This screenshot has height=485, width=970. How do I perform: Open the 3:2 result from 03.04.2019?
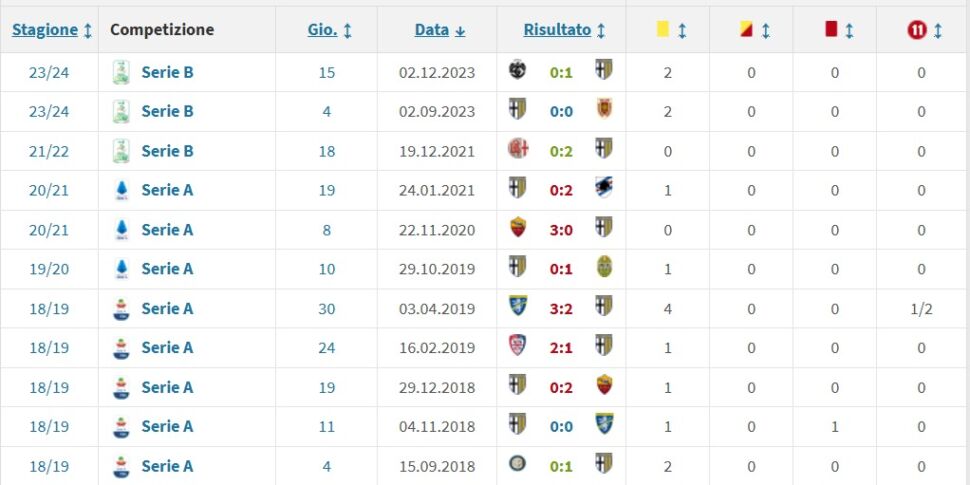(561, 308)
